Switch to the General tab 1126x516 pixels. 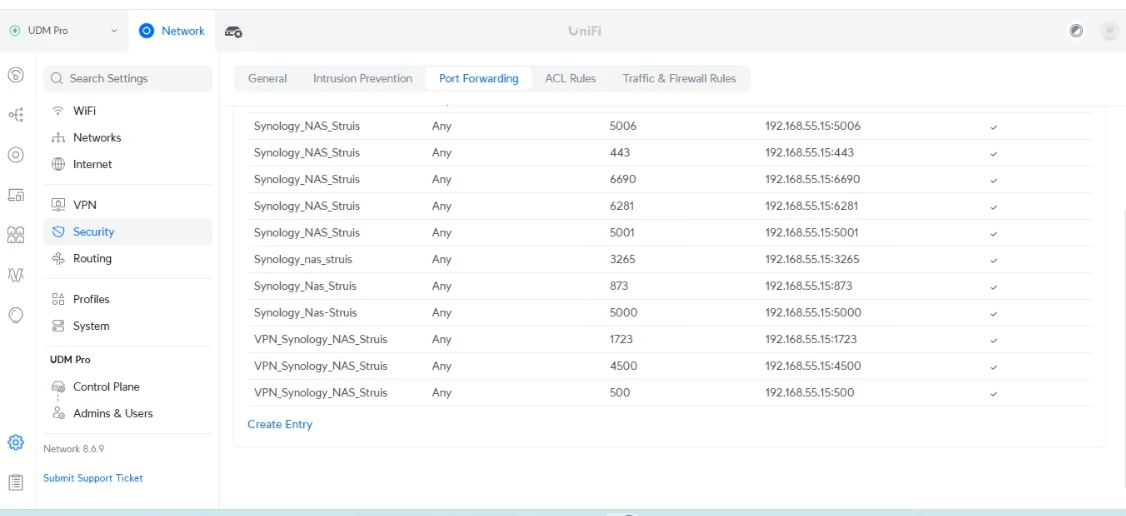click(x=267, y=78)
